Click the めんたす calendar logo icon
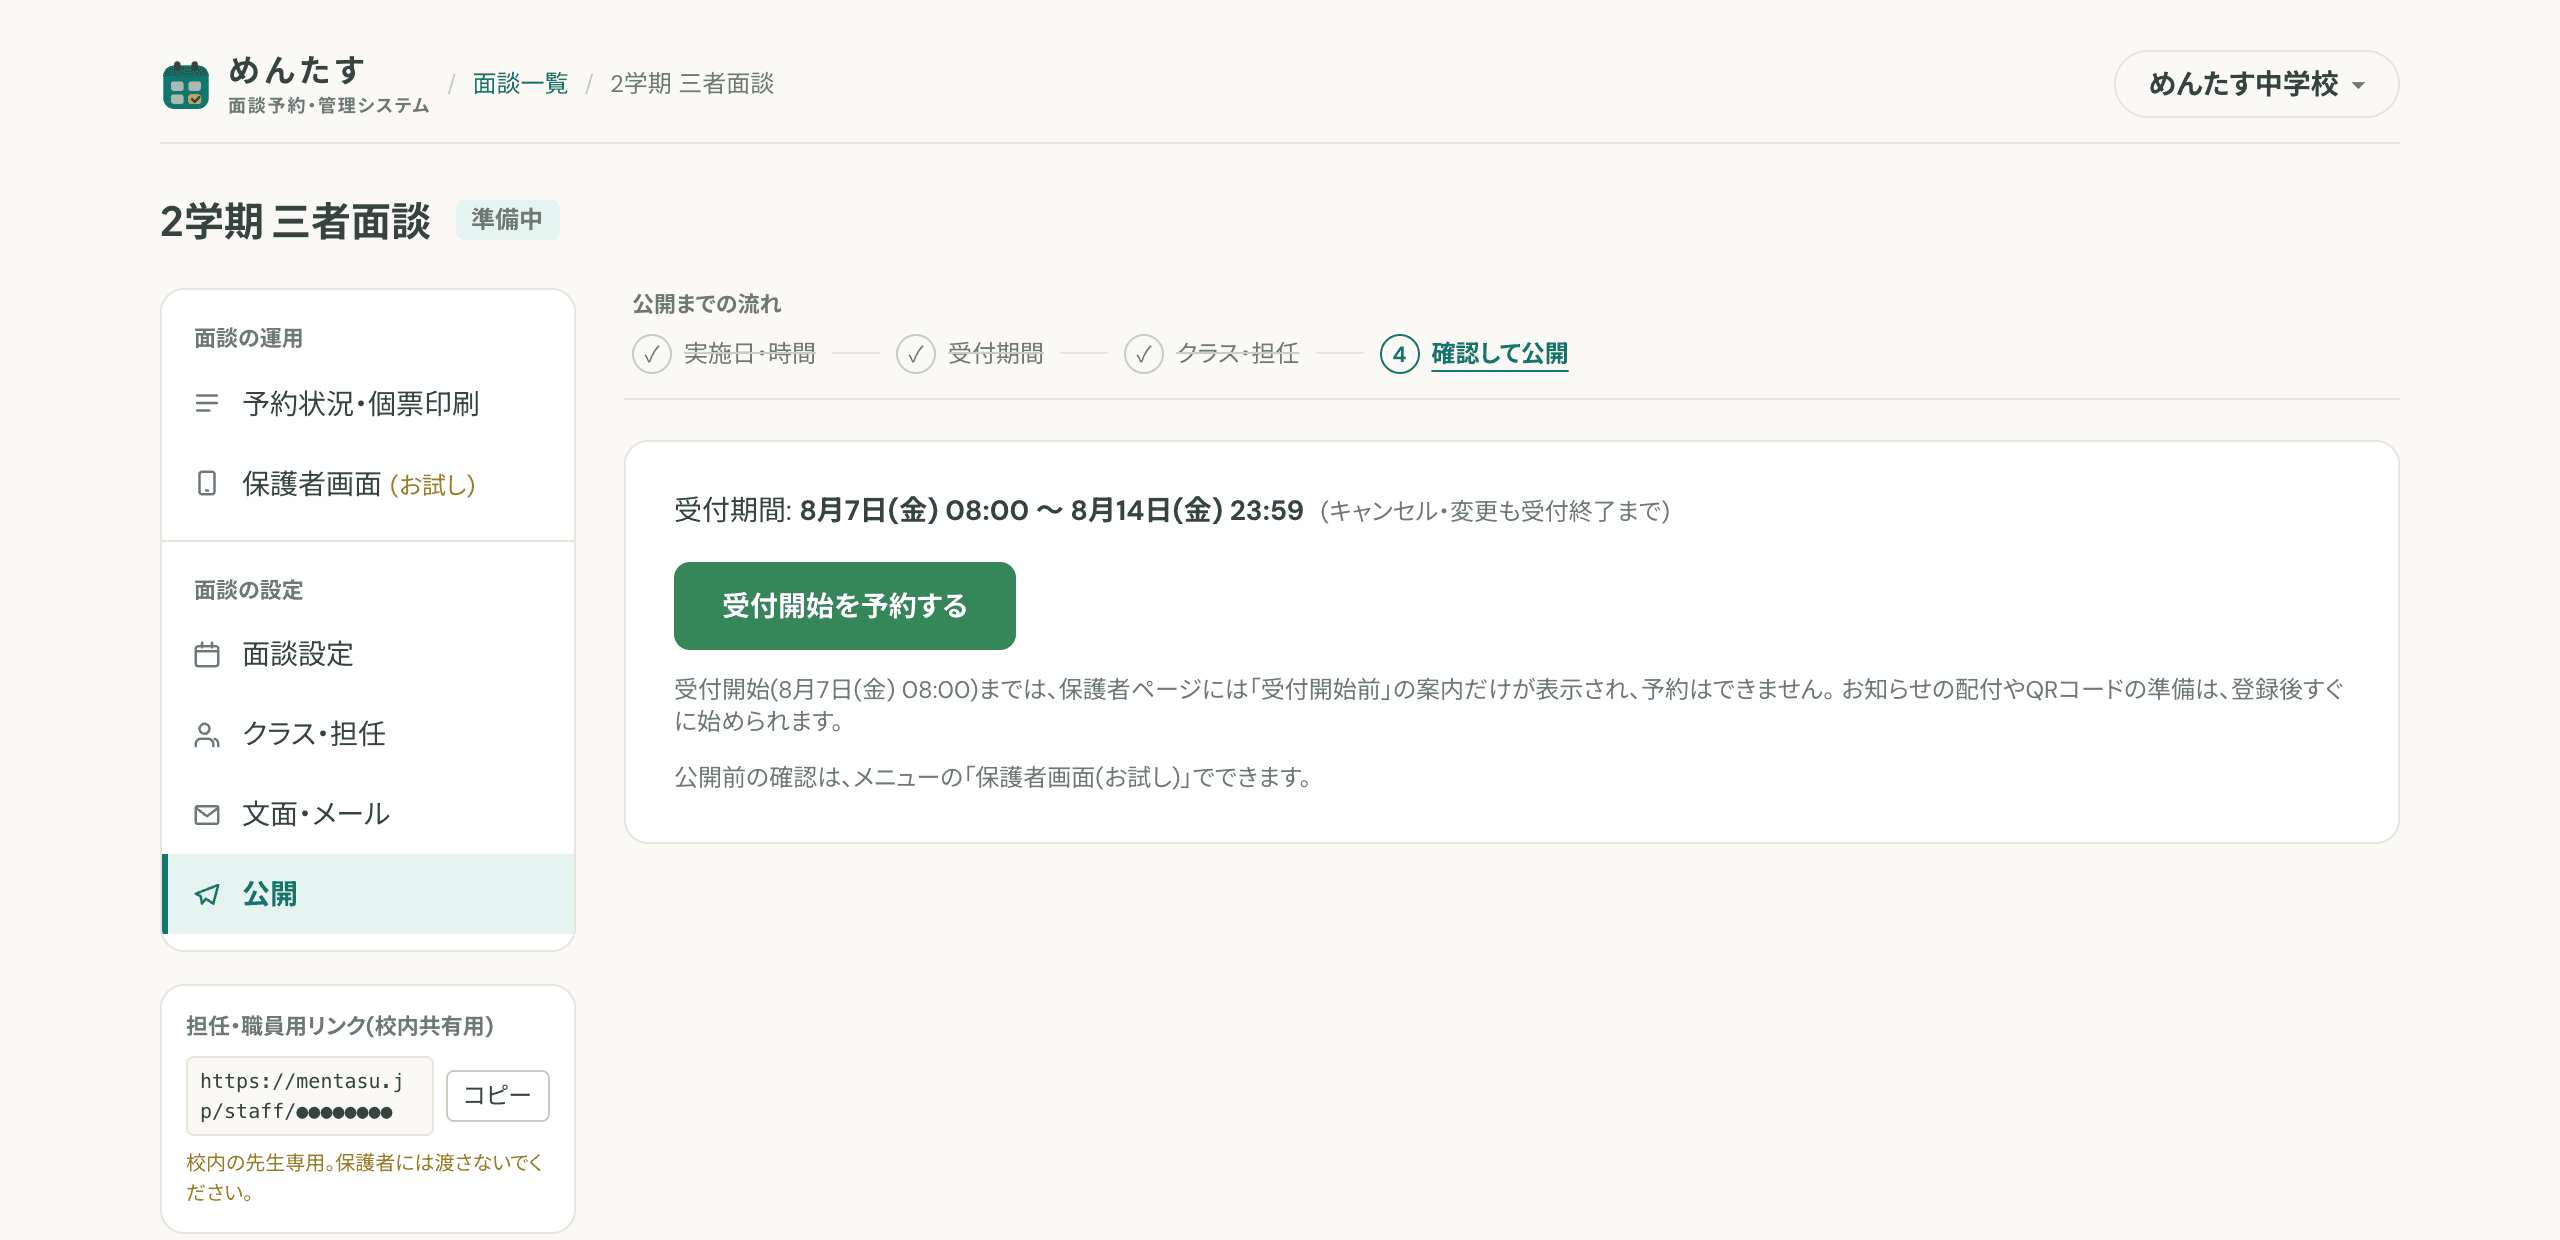The height and width of the screenshot is (1240, 2560). coord(186,85)
